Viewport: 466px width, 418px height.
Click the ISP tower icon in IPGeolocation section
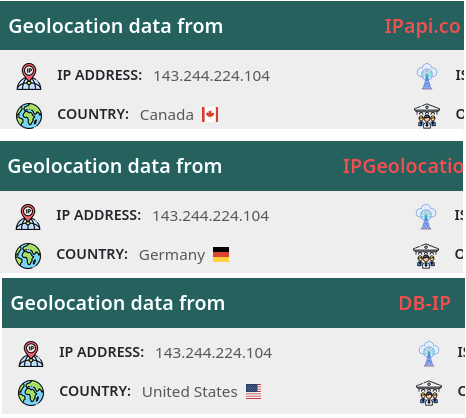pyautogui.click(x=426, y=217)
